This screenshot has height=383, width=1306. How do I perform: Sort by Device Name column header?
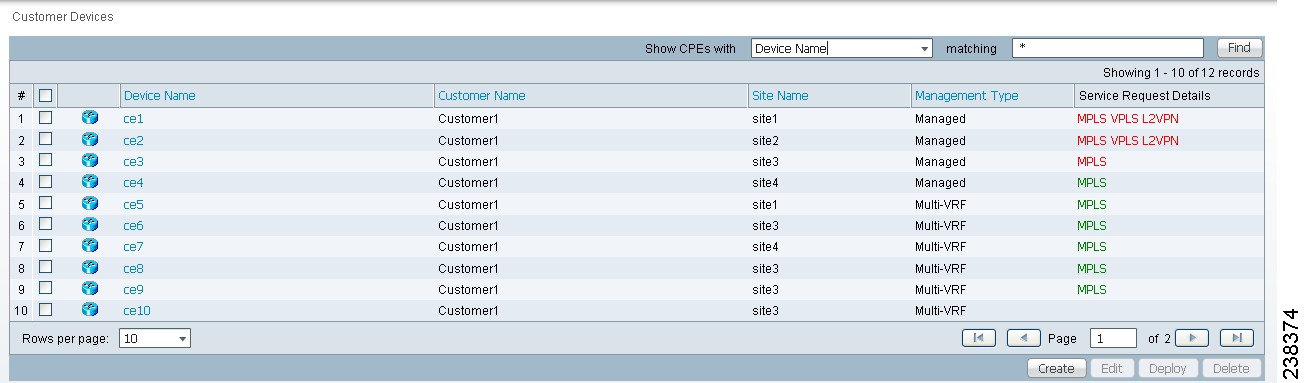pyautogui.click(x=160, y=96)
